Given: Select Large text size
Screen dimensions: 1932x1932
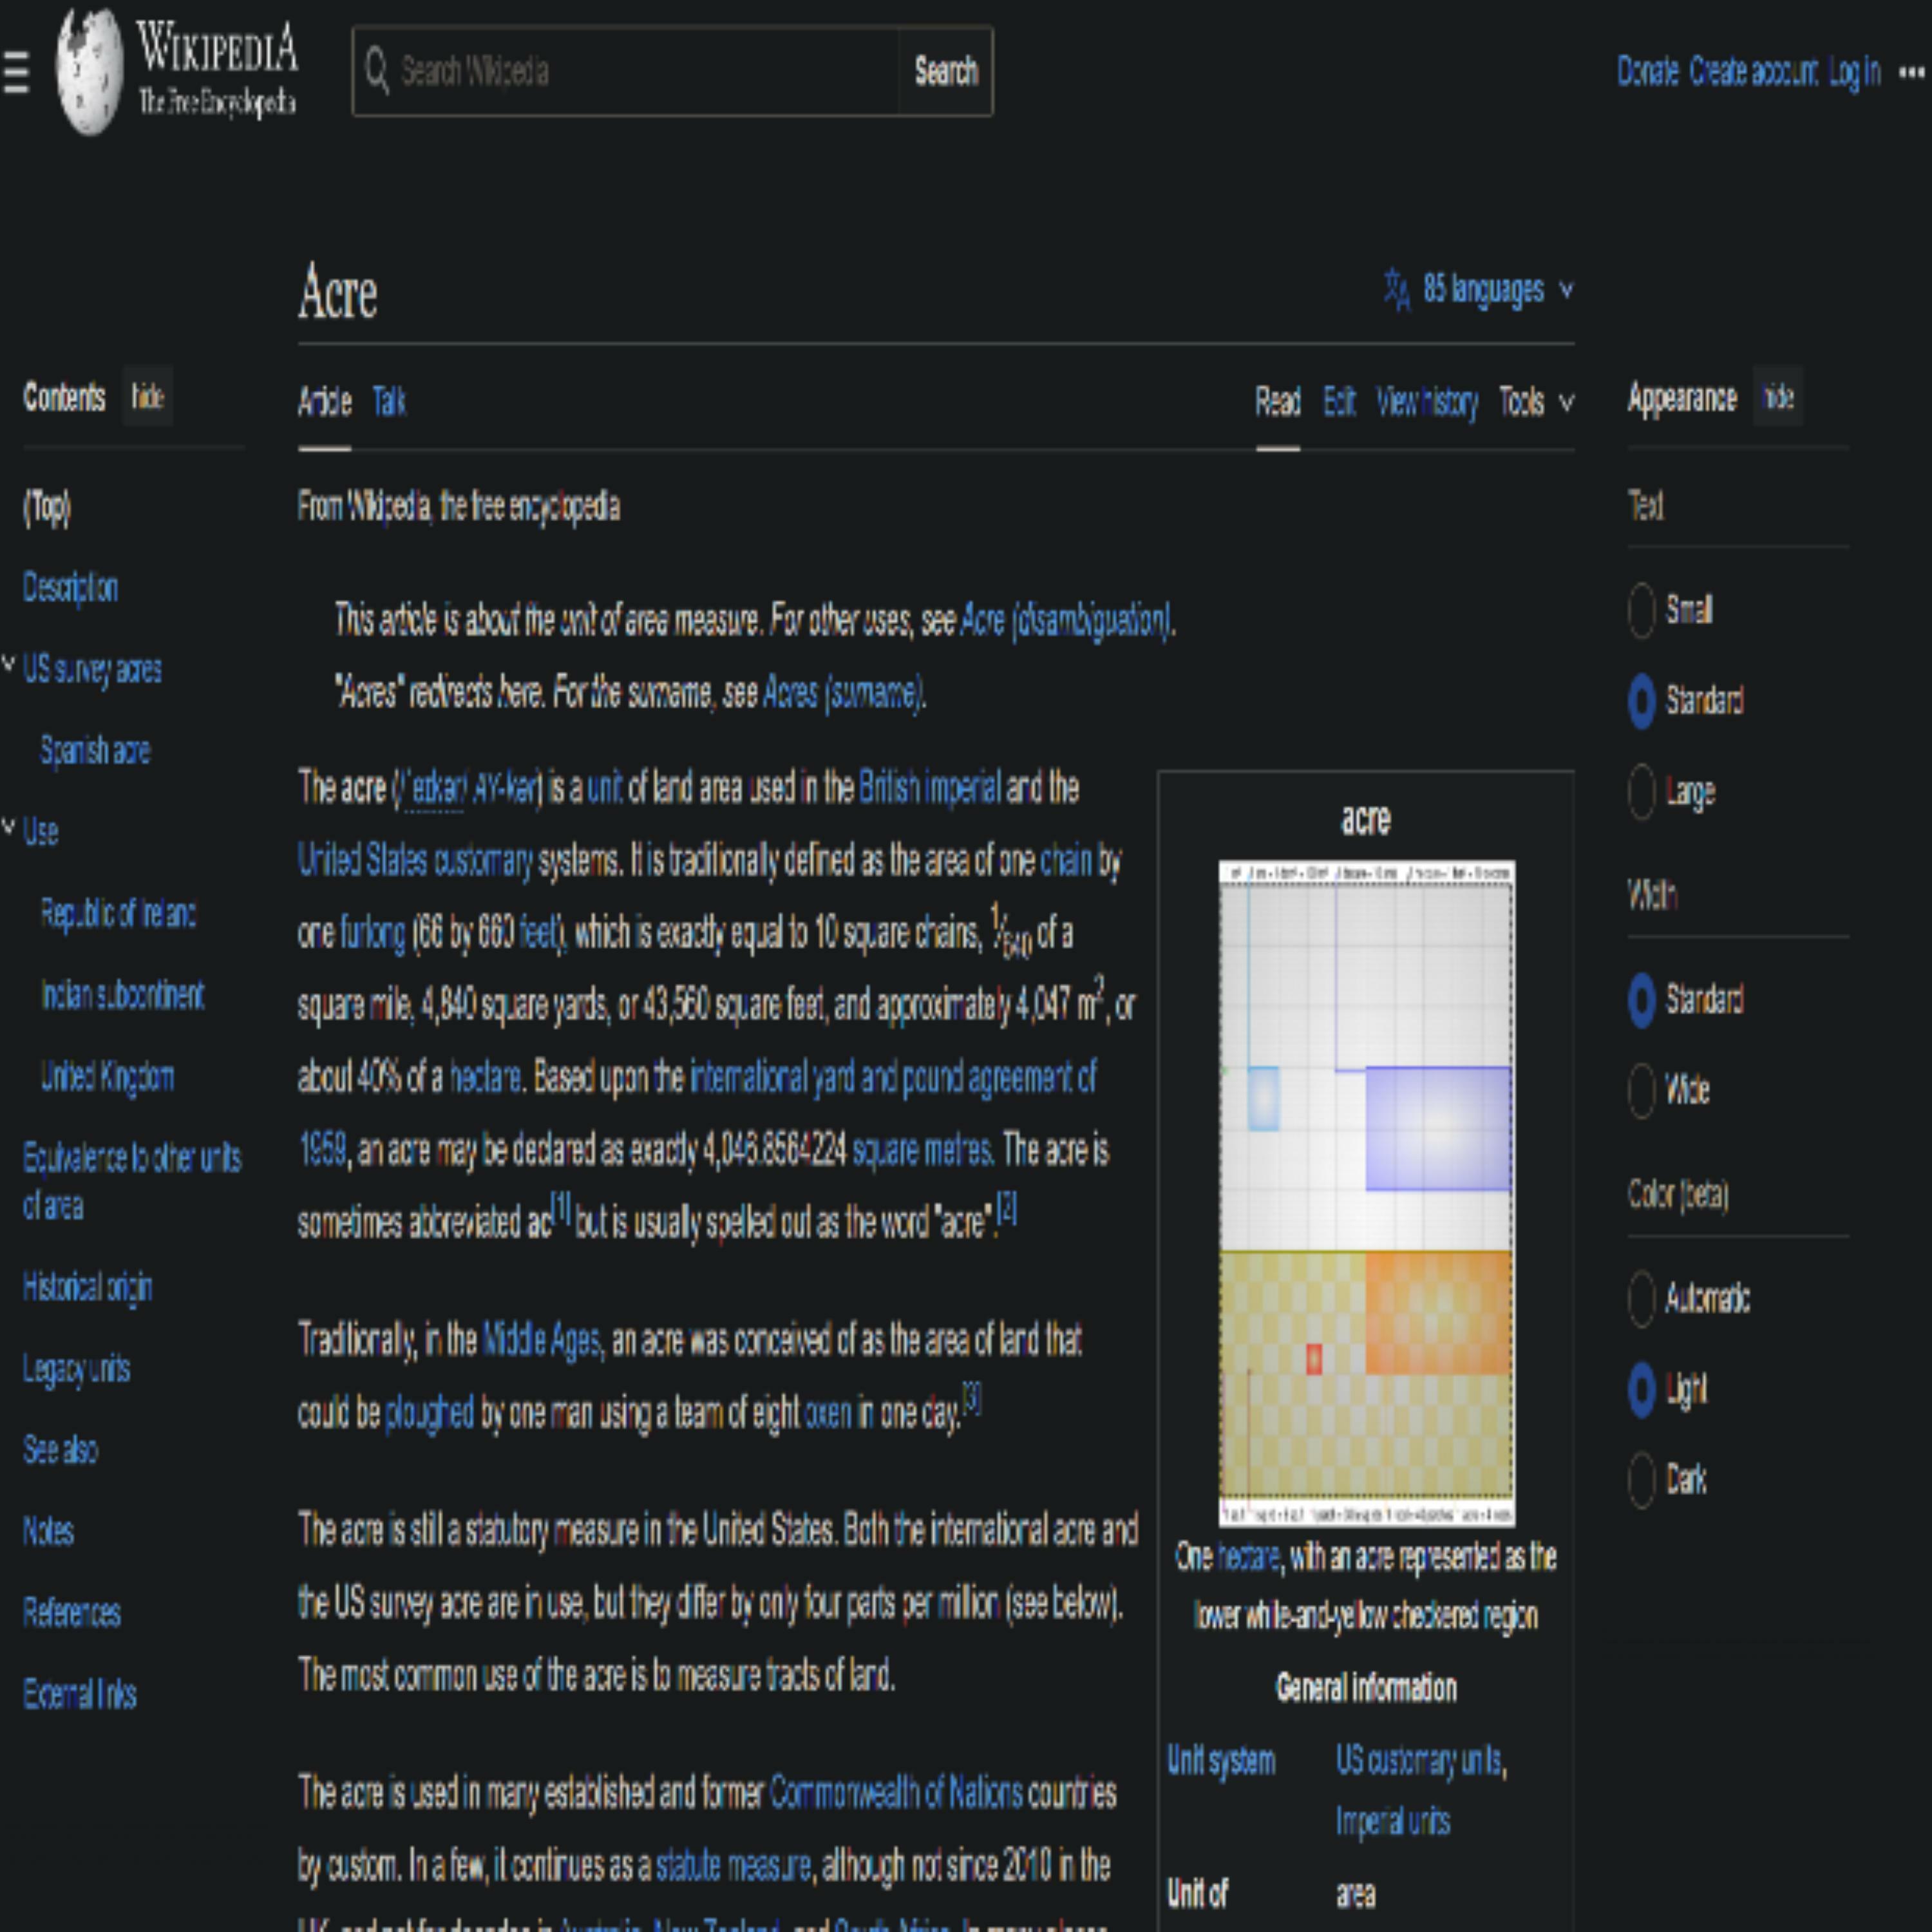Looking at the screenshot, I should pos(1641,792).
